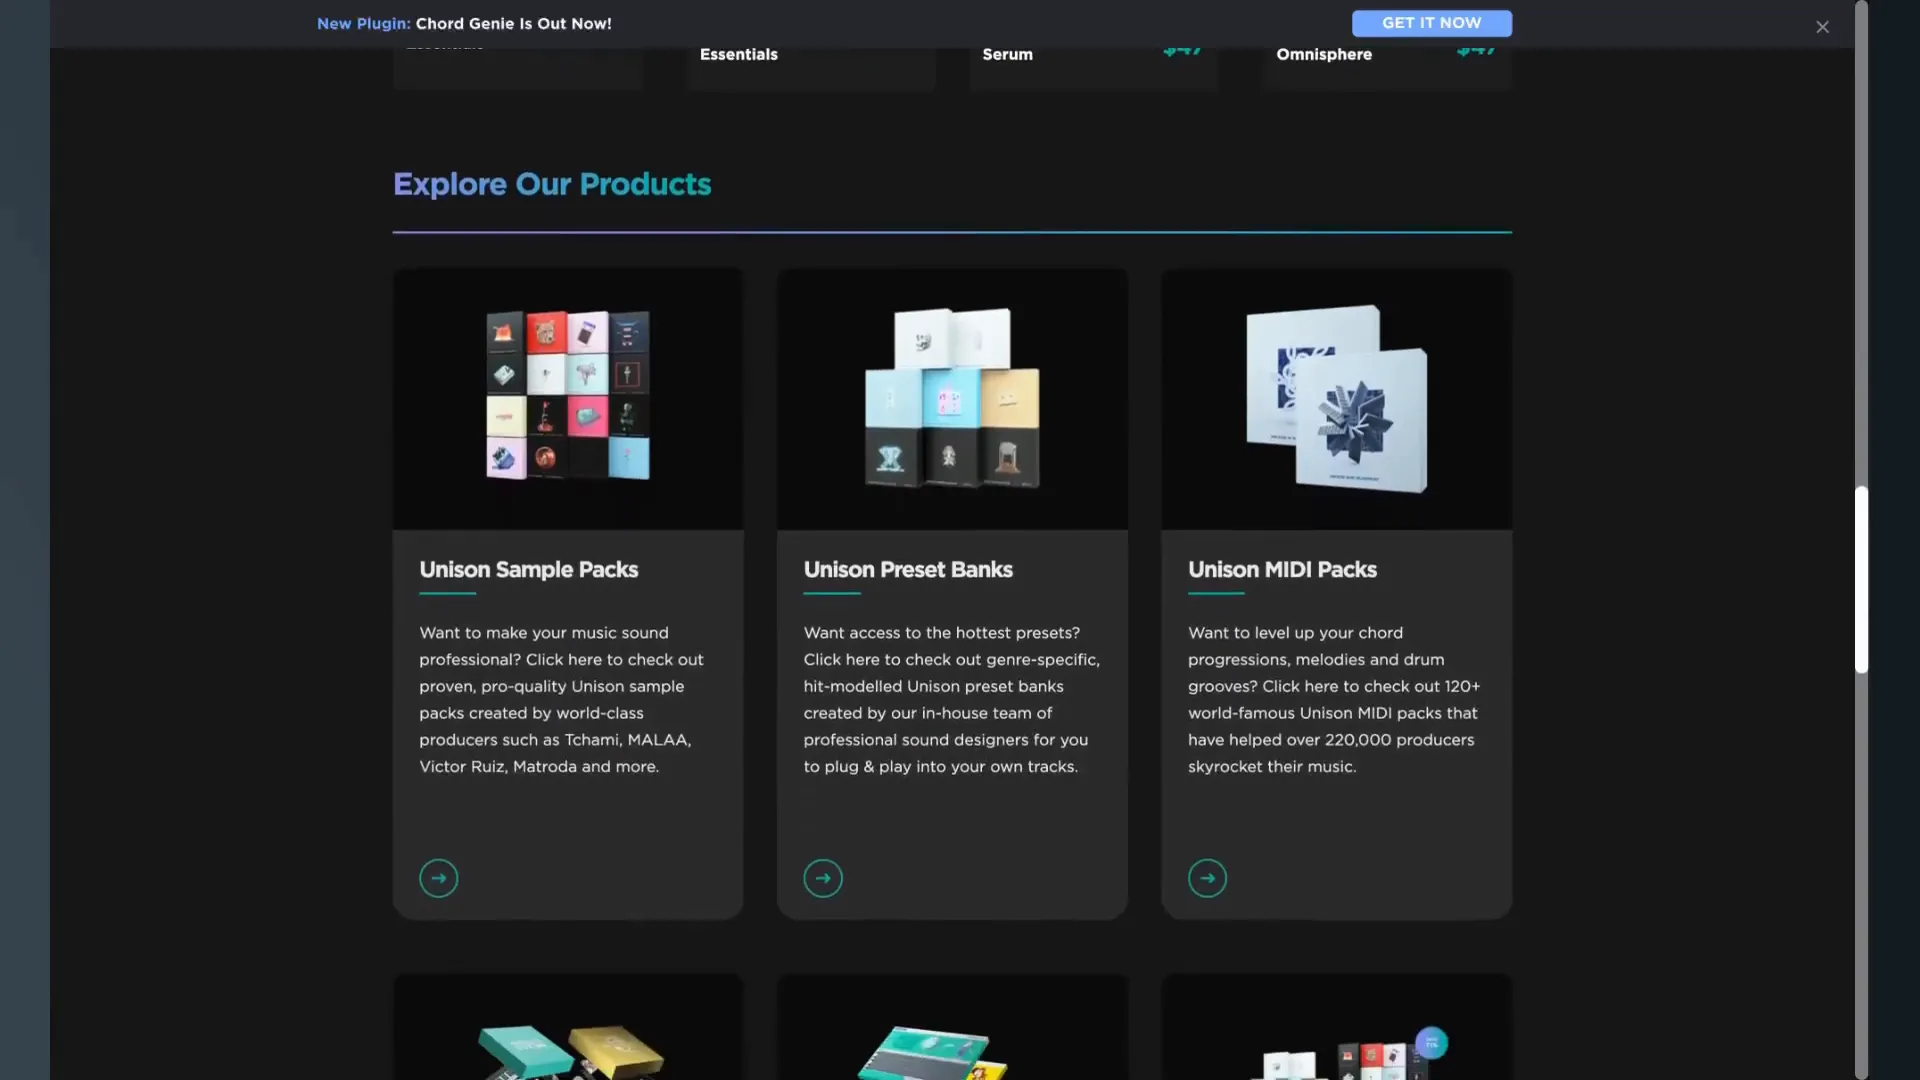This screenshot has width=1920, height=1080.
Task: Click the Explore Our Products heading
Action: tap(552, 184)
